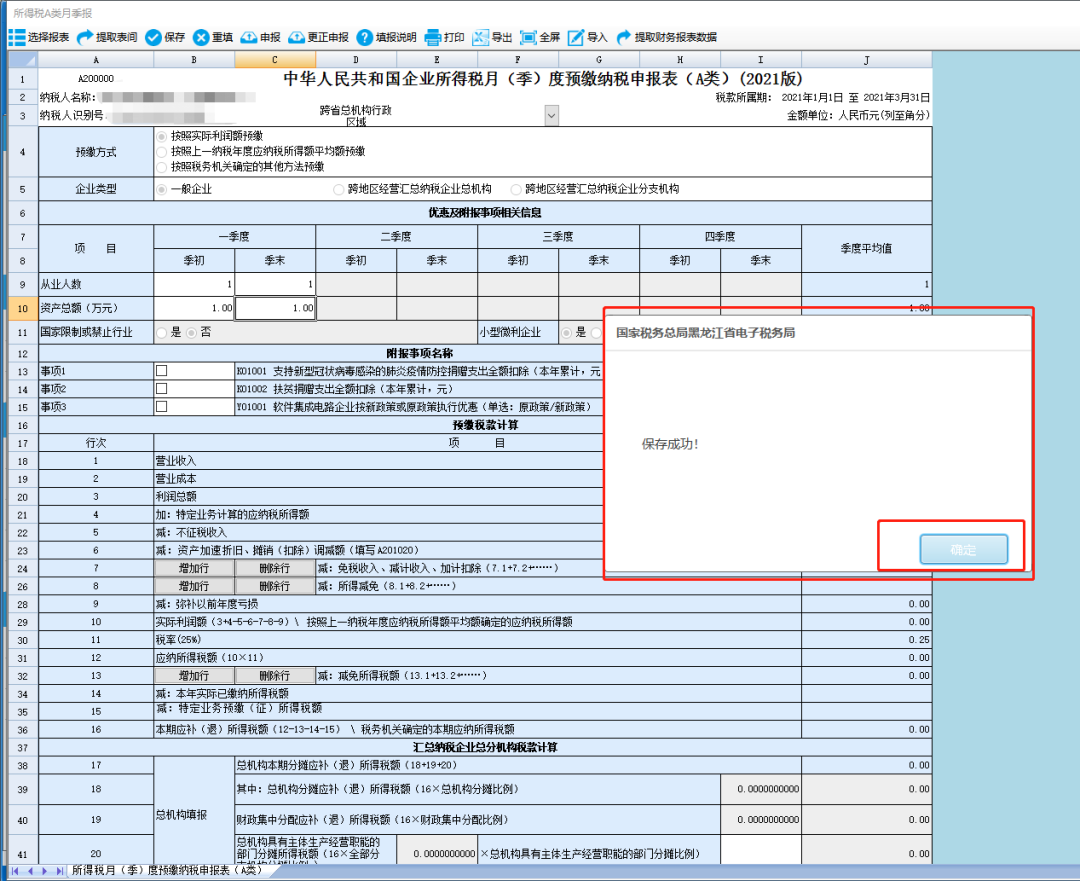Viewport: 1080px width, 881px height.
Task: Click the 资产总额 一季度 季末 cell
Action: click(x=275, y=308)
